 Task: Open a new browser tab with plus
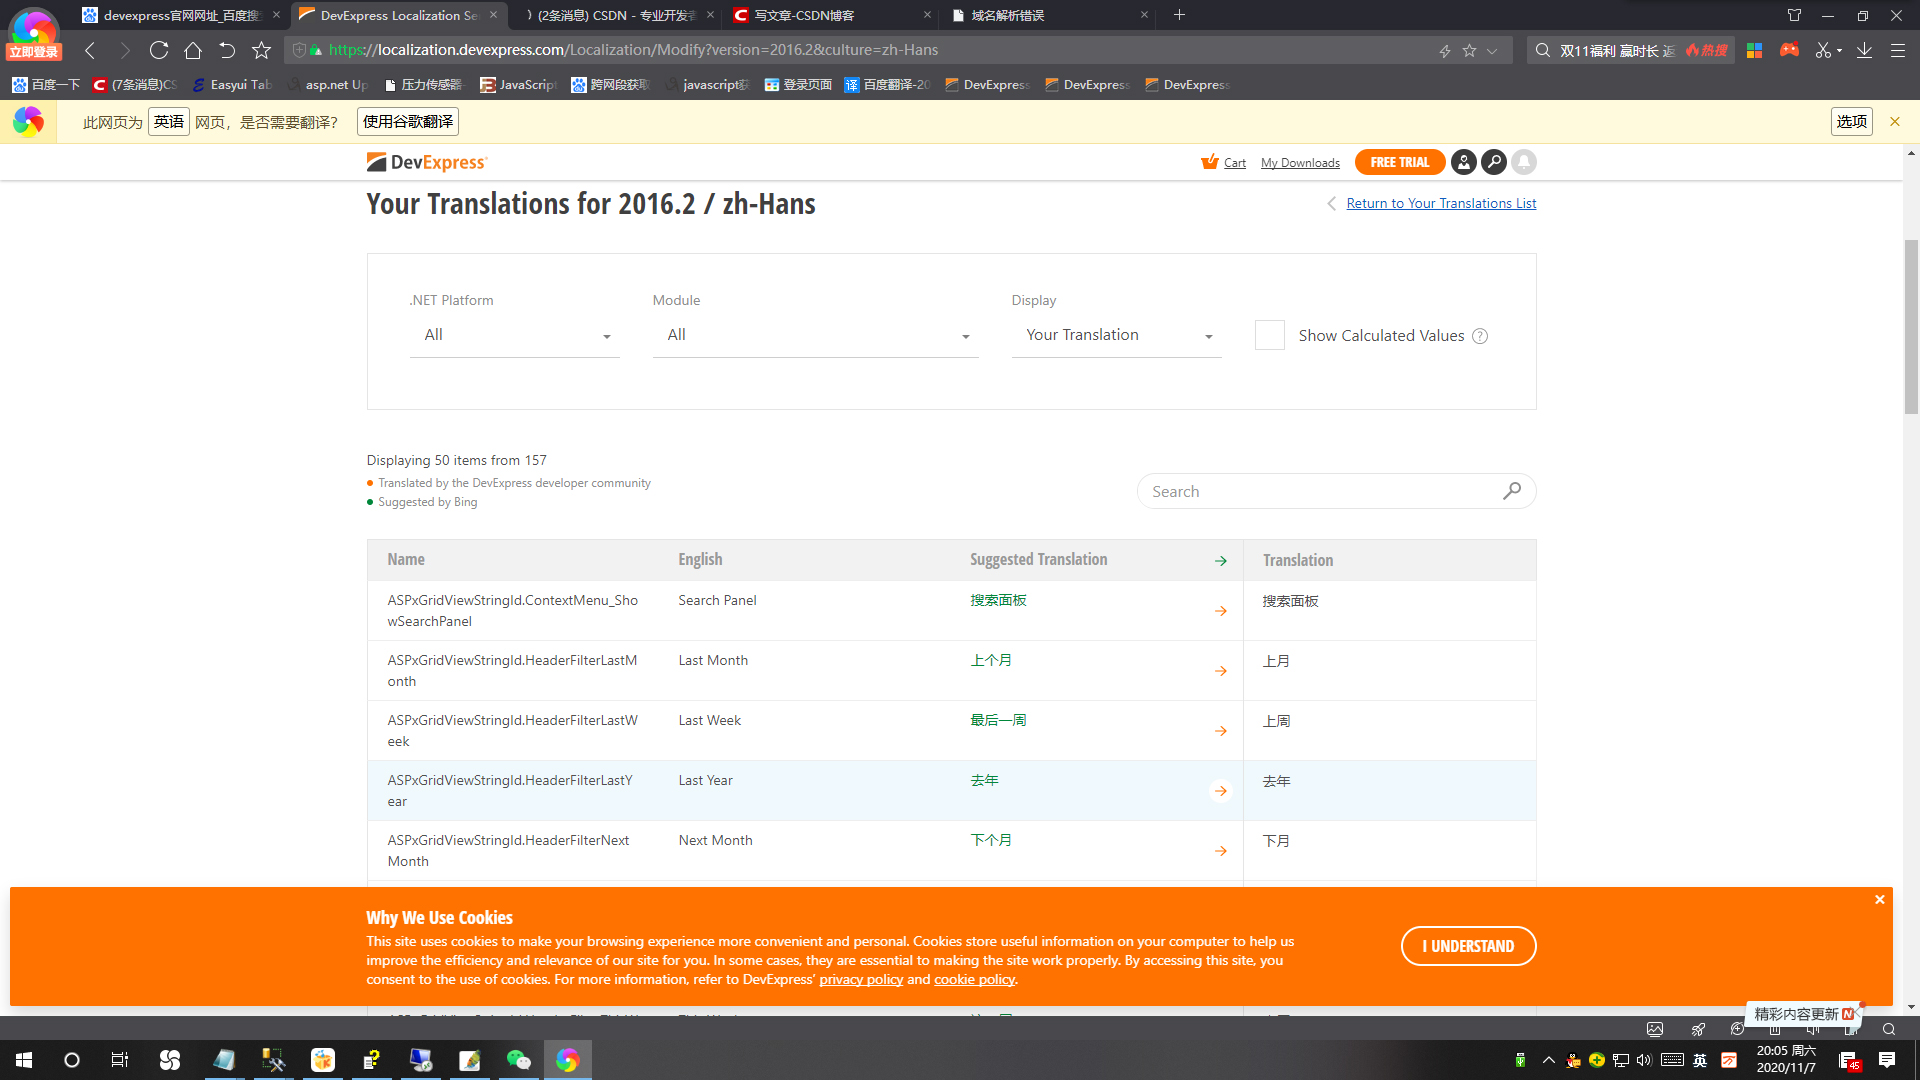1179,15
